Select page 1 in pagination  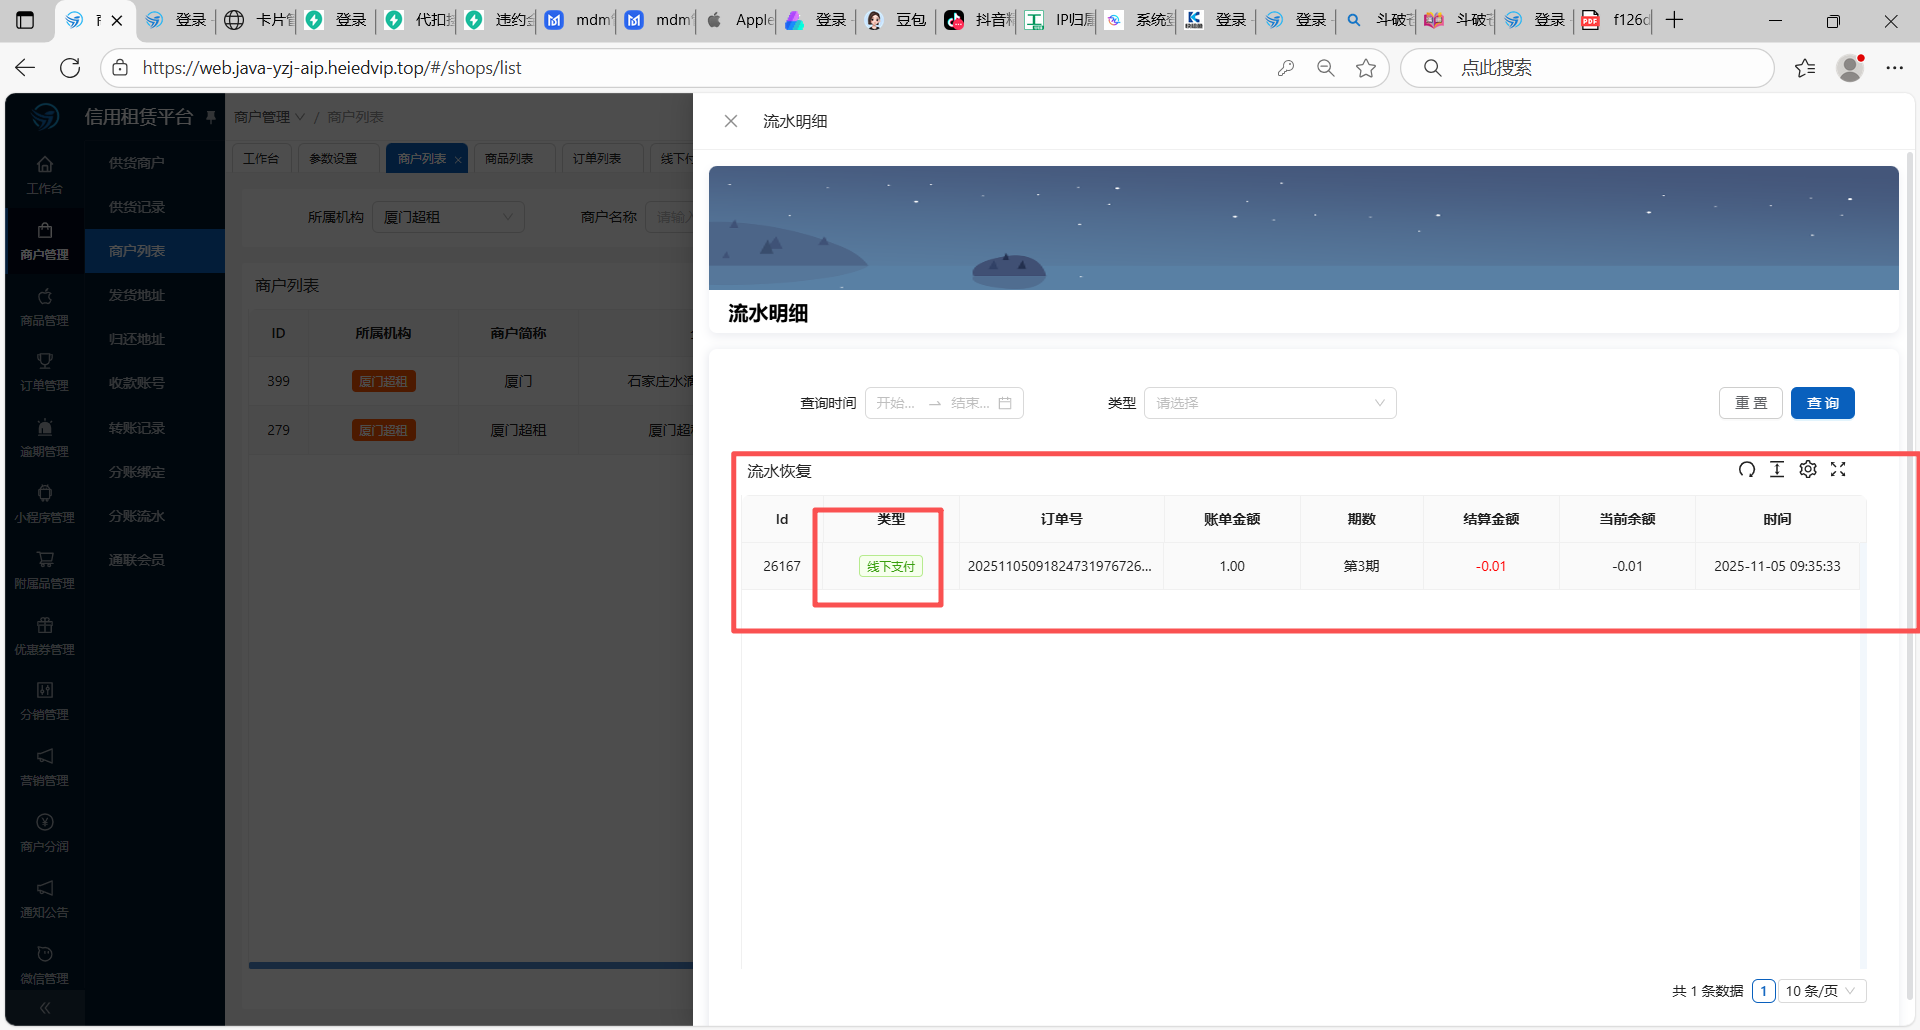[x=1763, y=991]
